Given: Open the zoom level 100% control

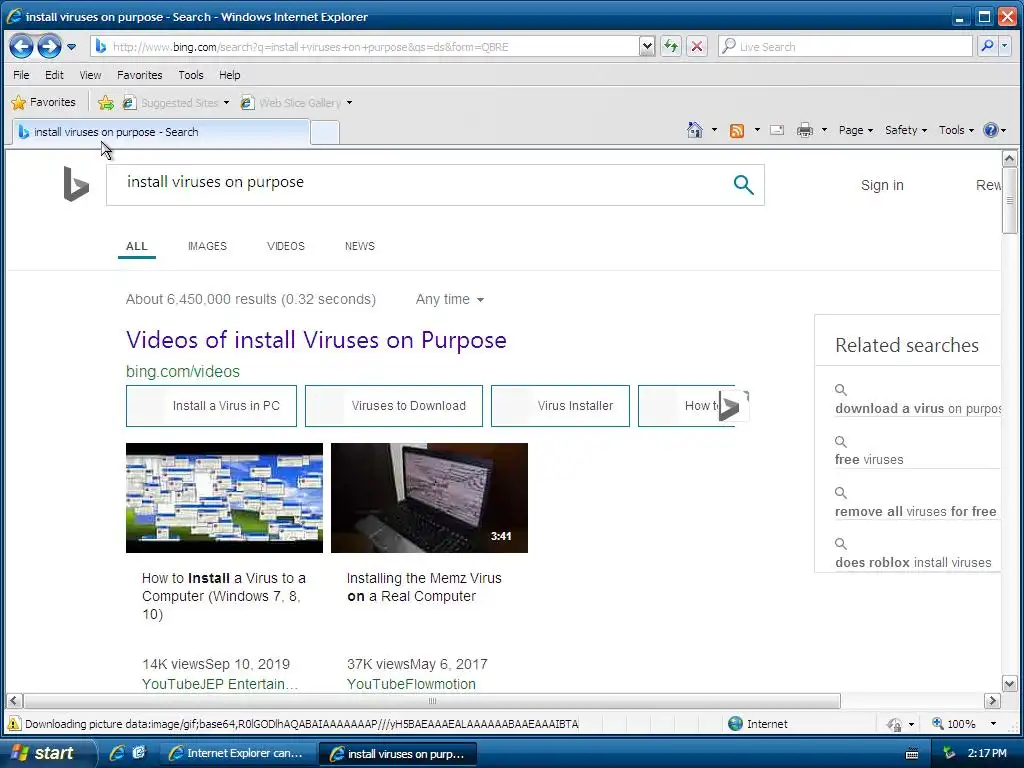Looking at the screenshot, I should tap(963, 724).
